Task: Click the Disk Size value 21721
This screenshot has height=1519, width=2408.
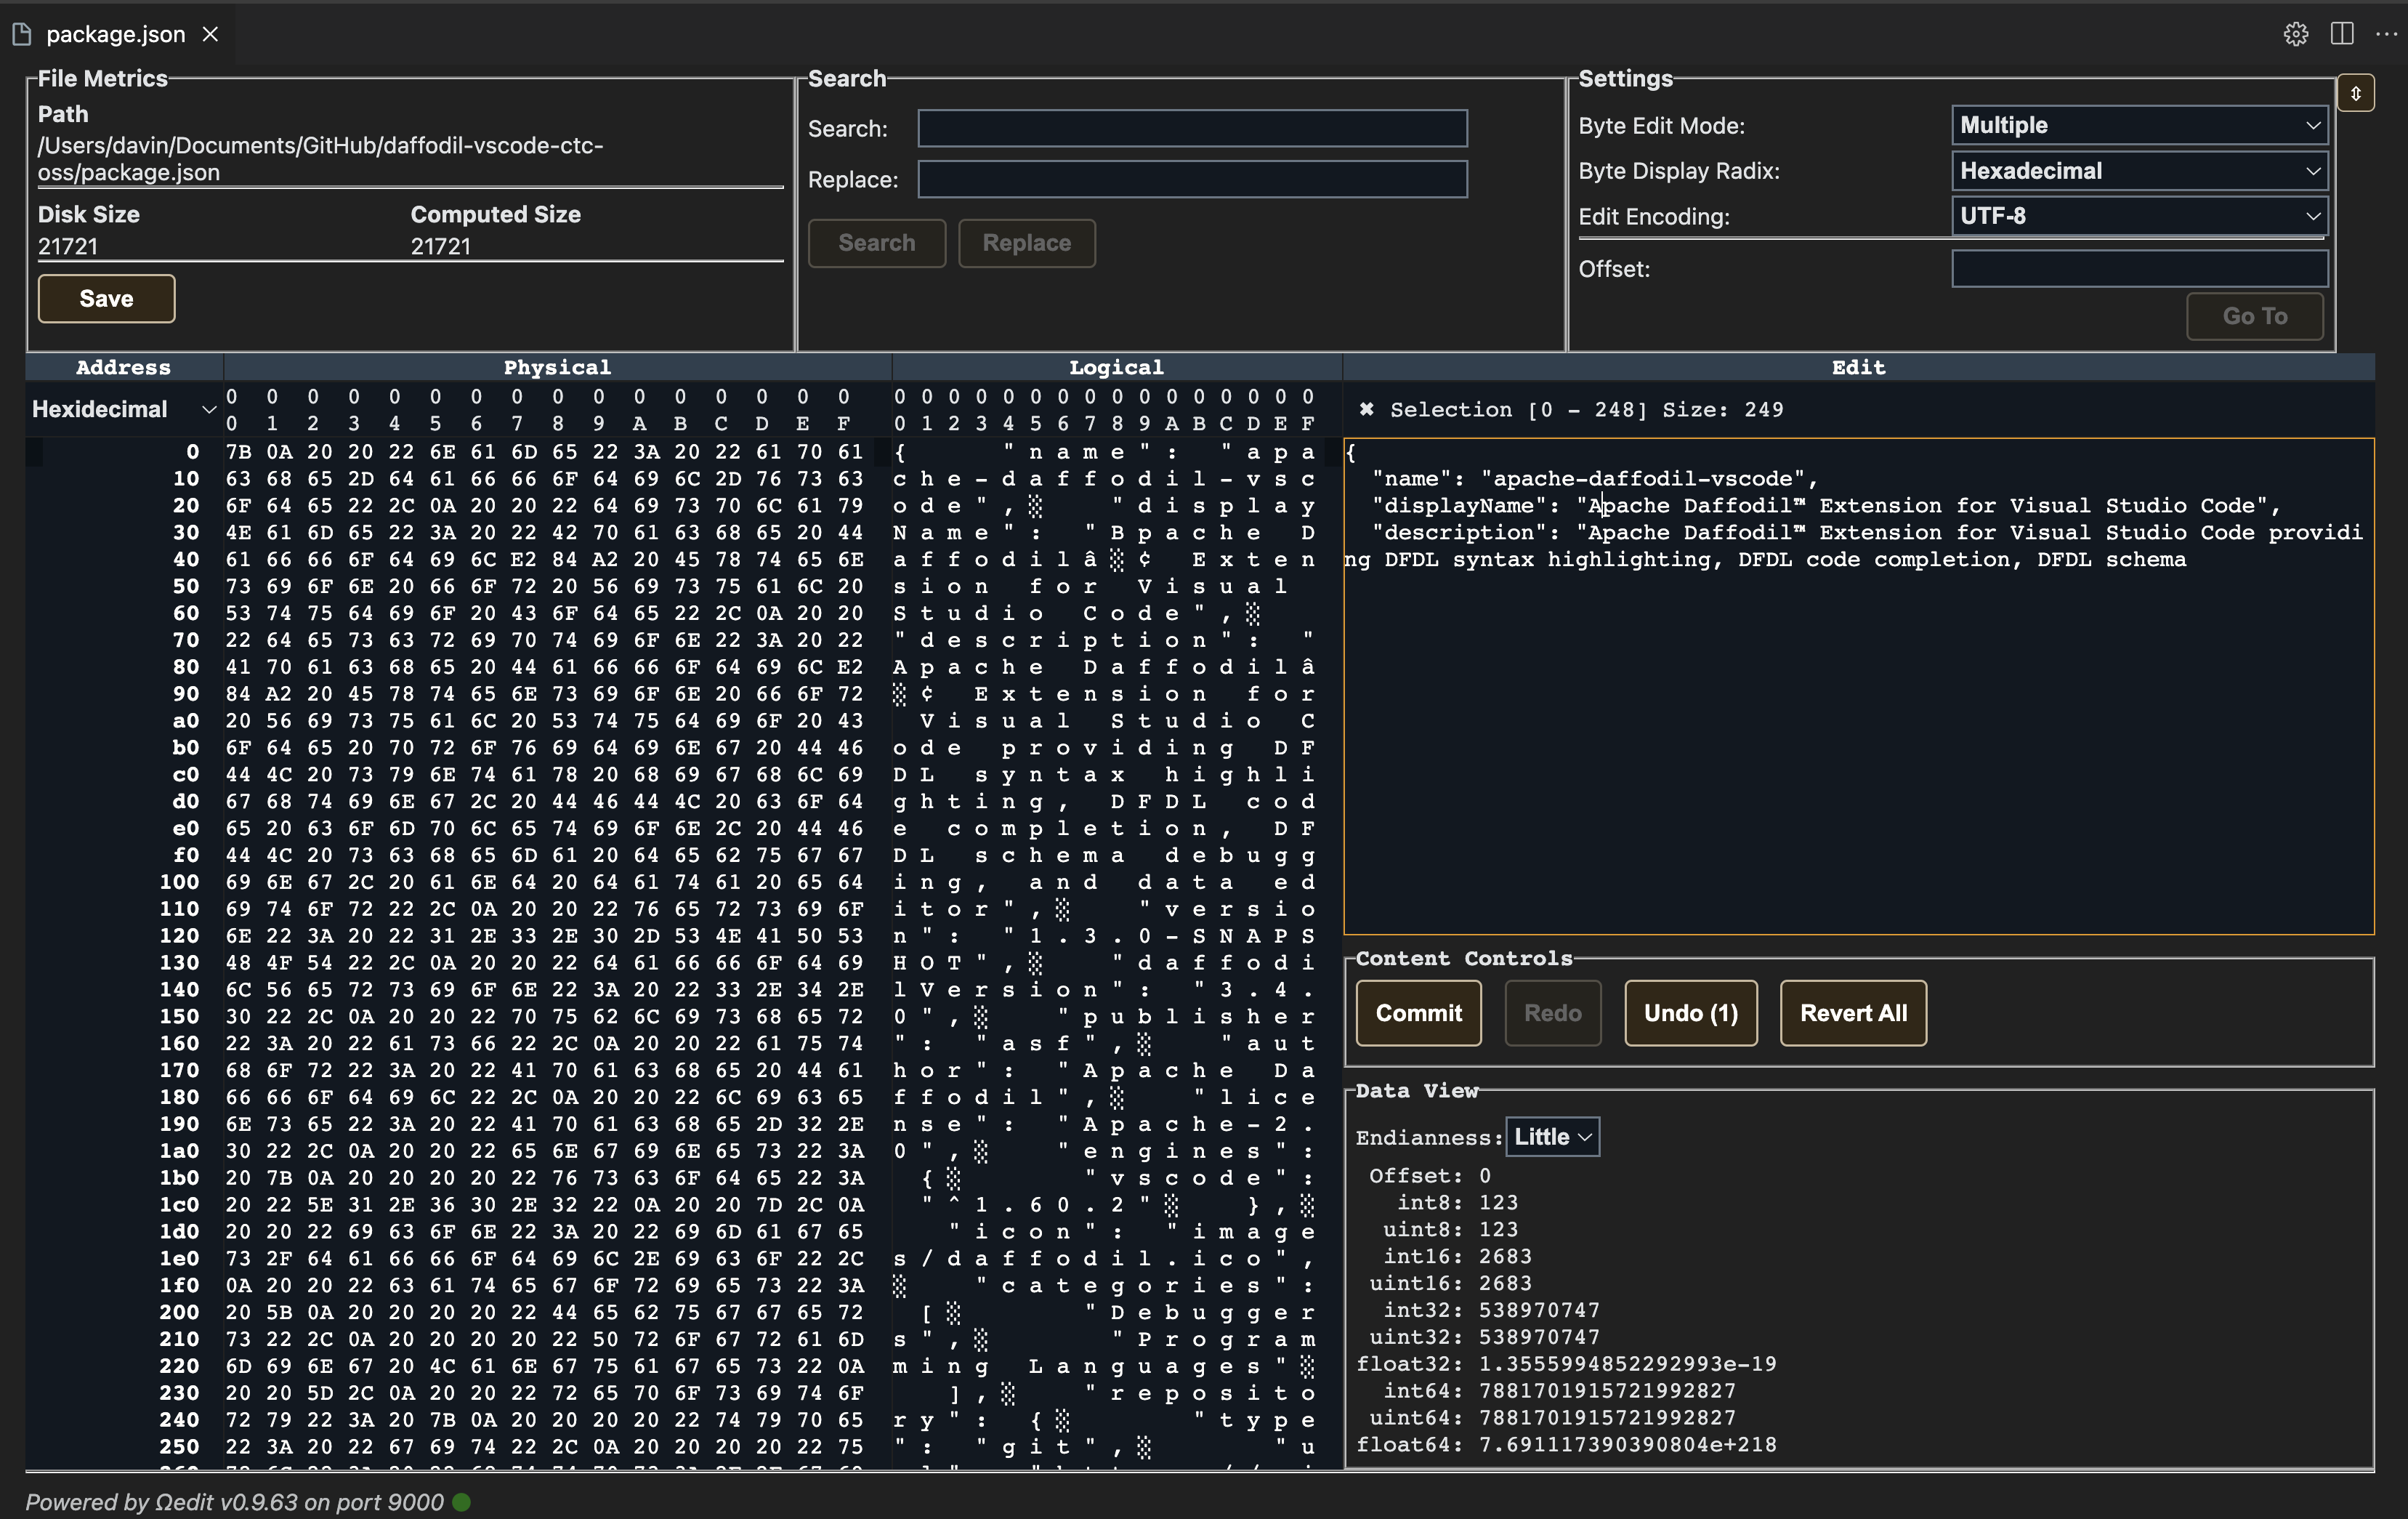Action: (x=68, y=246)
